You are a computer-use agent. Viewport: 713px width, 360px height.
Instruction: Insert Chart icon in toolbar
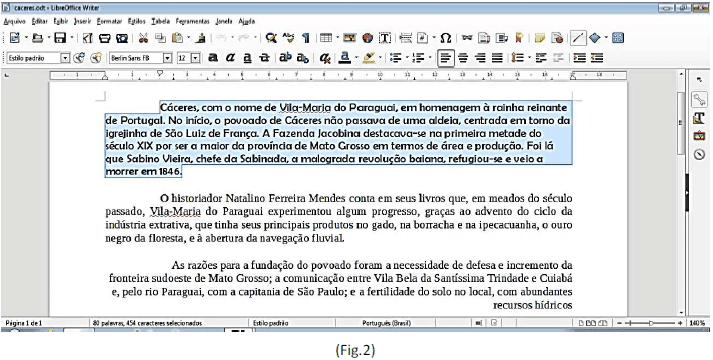[x=367, y=38]
